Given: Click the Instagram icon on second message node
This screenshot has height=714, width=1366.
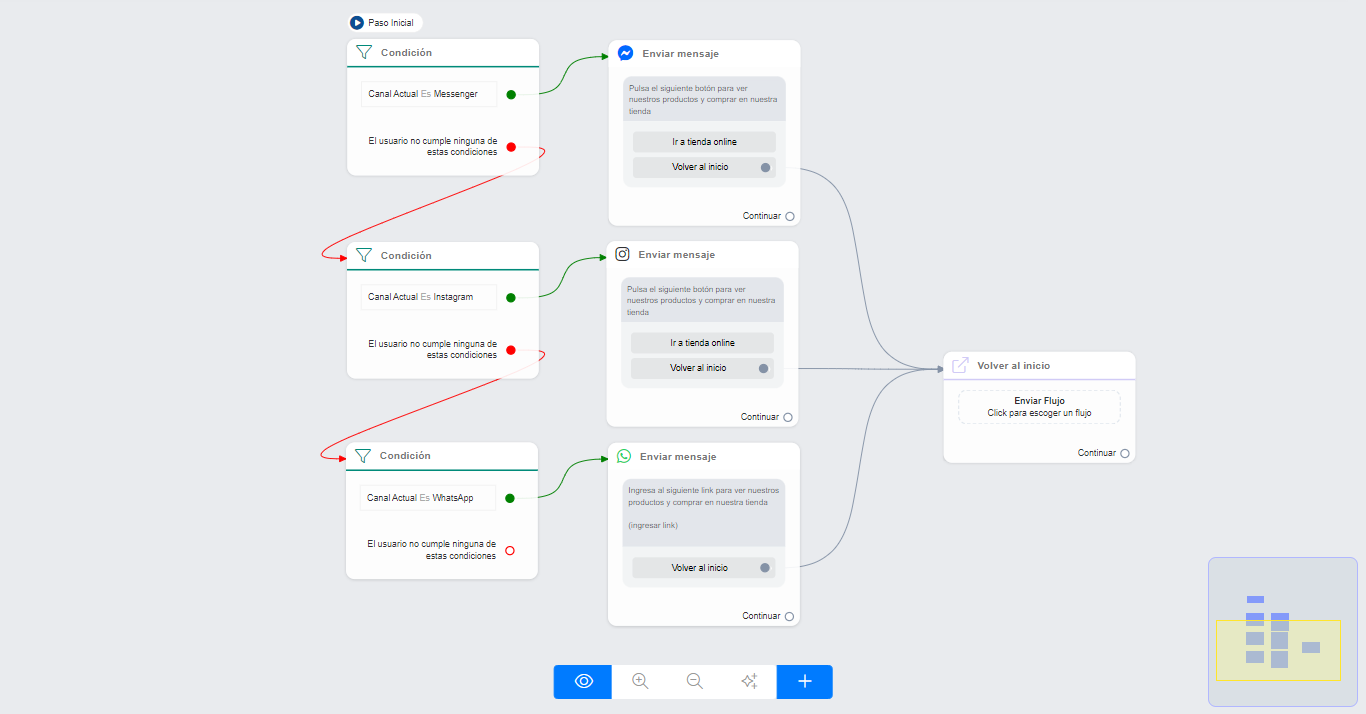Looking at the screenshot, I should pyautogui.click(x=622, y=254).
